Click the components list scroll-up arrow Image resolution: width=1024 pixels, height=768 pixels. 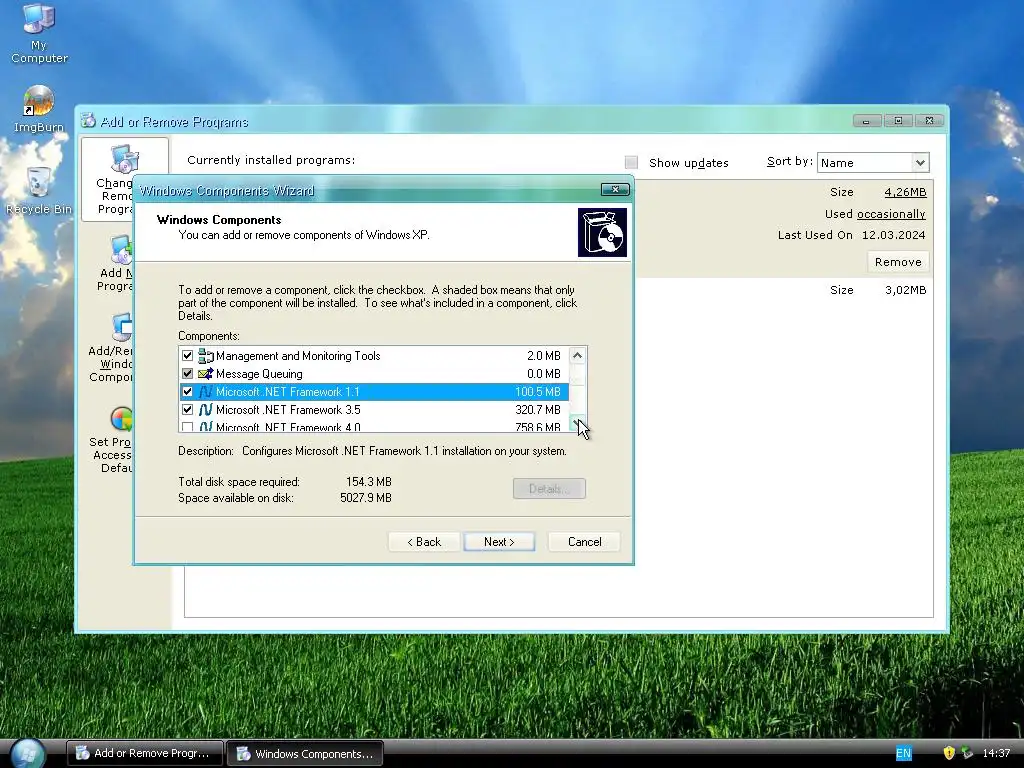[577, 356]
